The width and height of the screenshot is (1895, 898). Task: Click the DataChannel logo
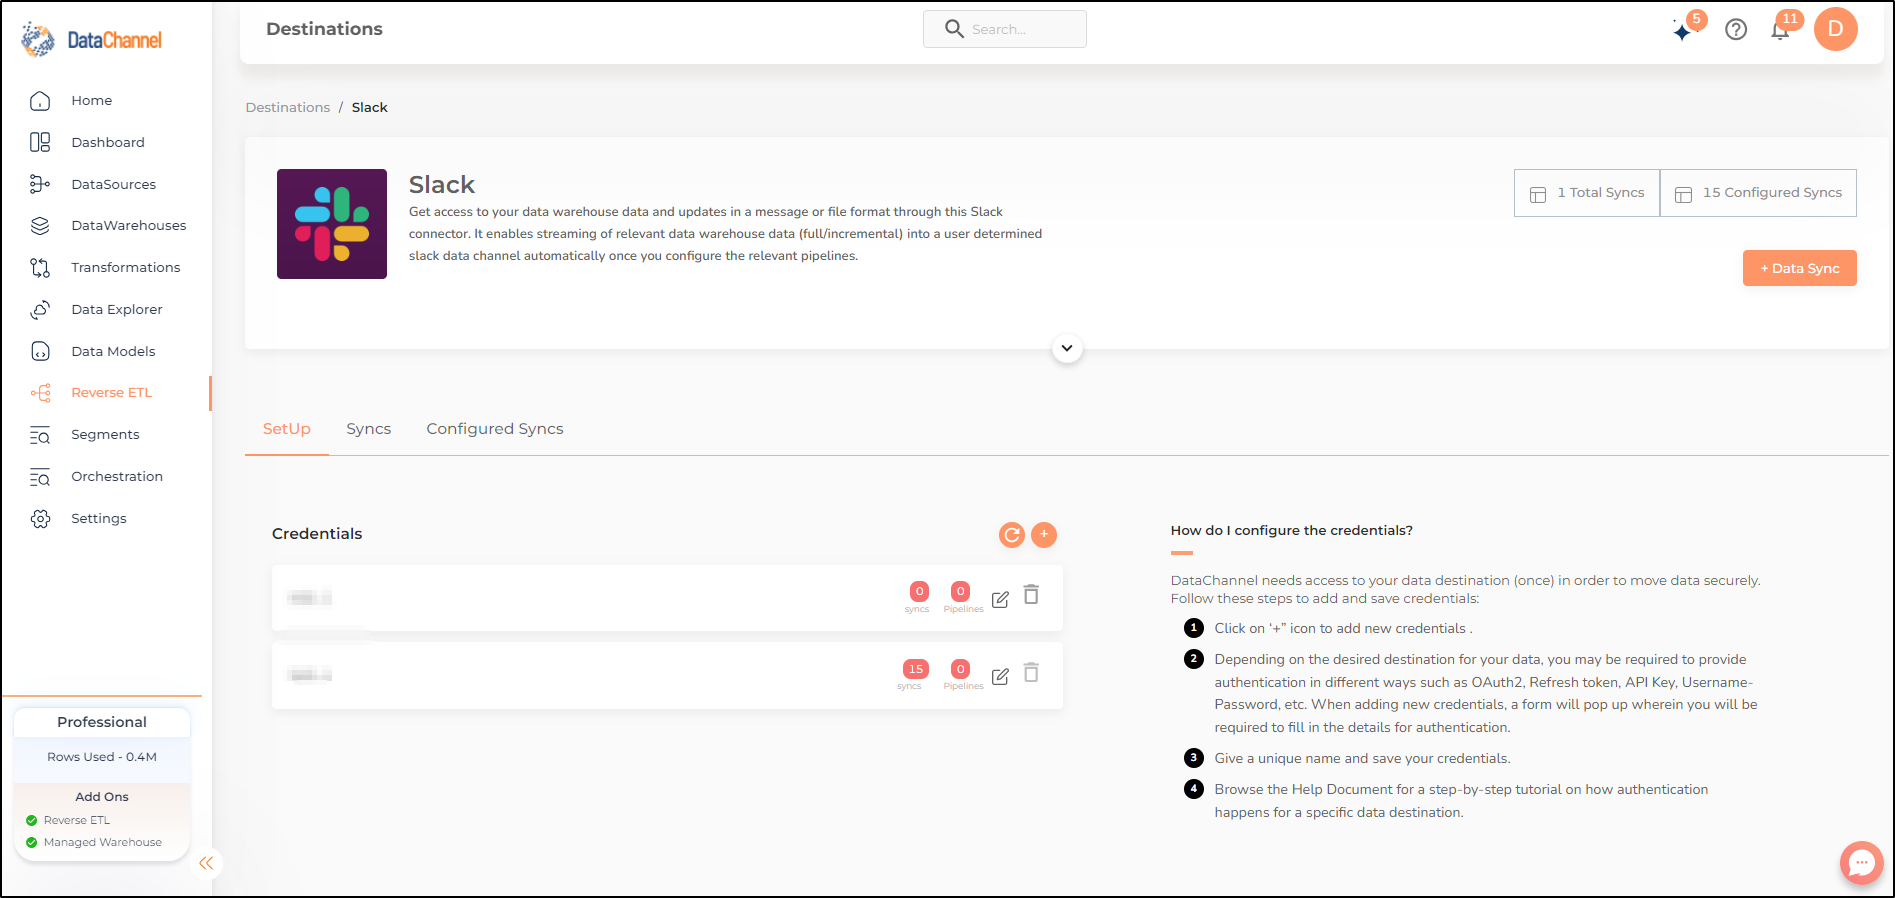pyautogui.click(x=92, y=40)
